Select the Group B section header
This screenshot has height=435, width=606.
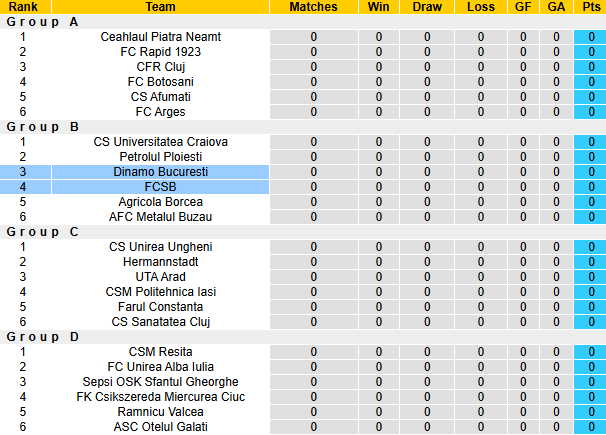tap(43, 127)
